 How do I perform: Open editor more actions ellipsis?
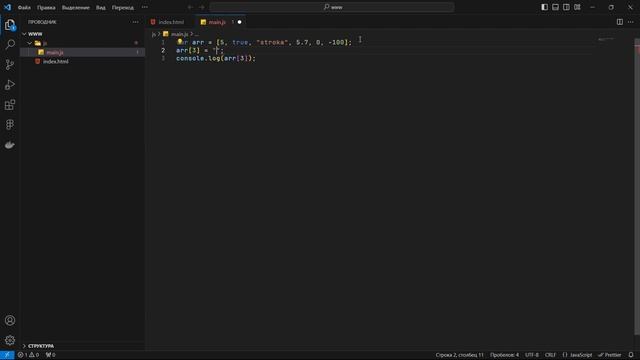click(x=631, y=22)
